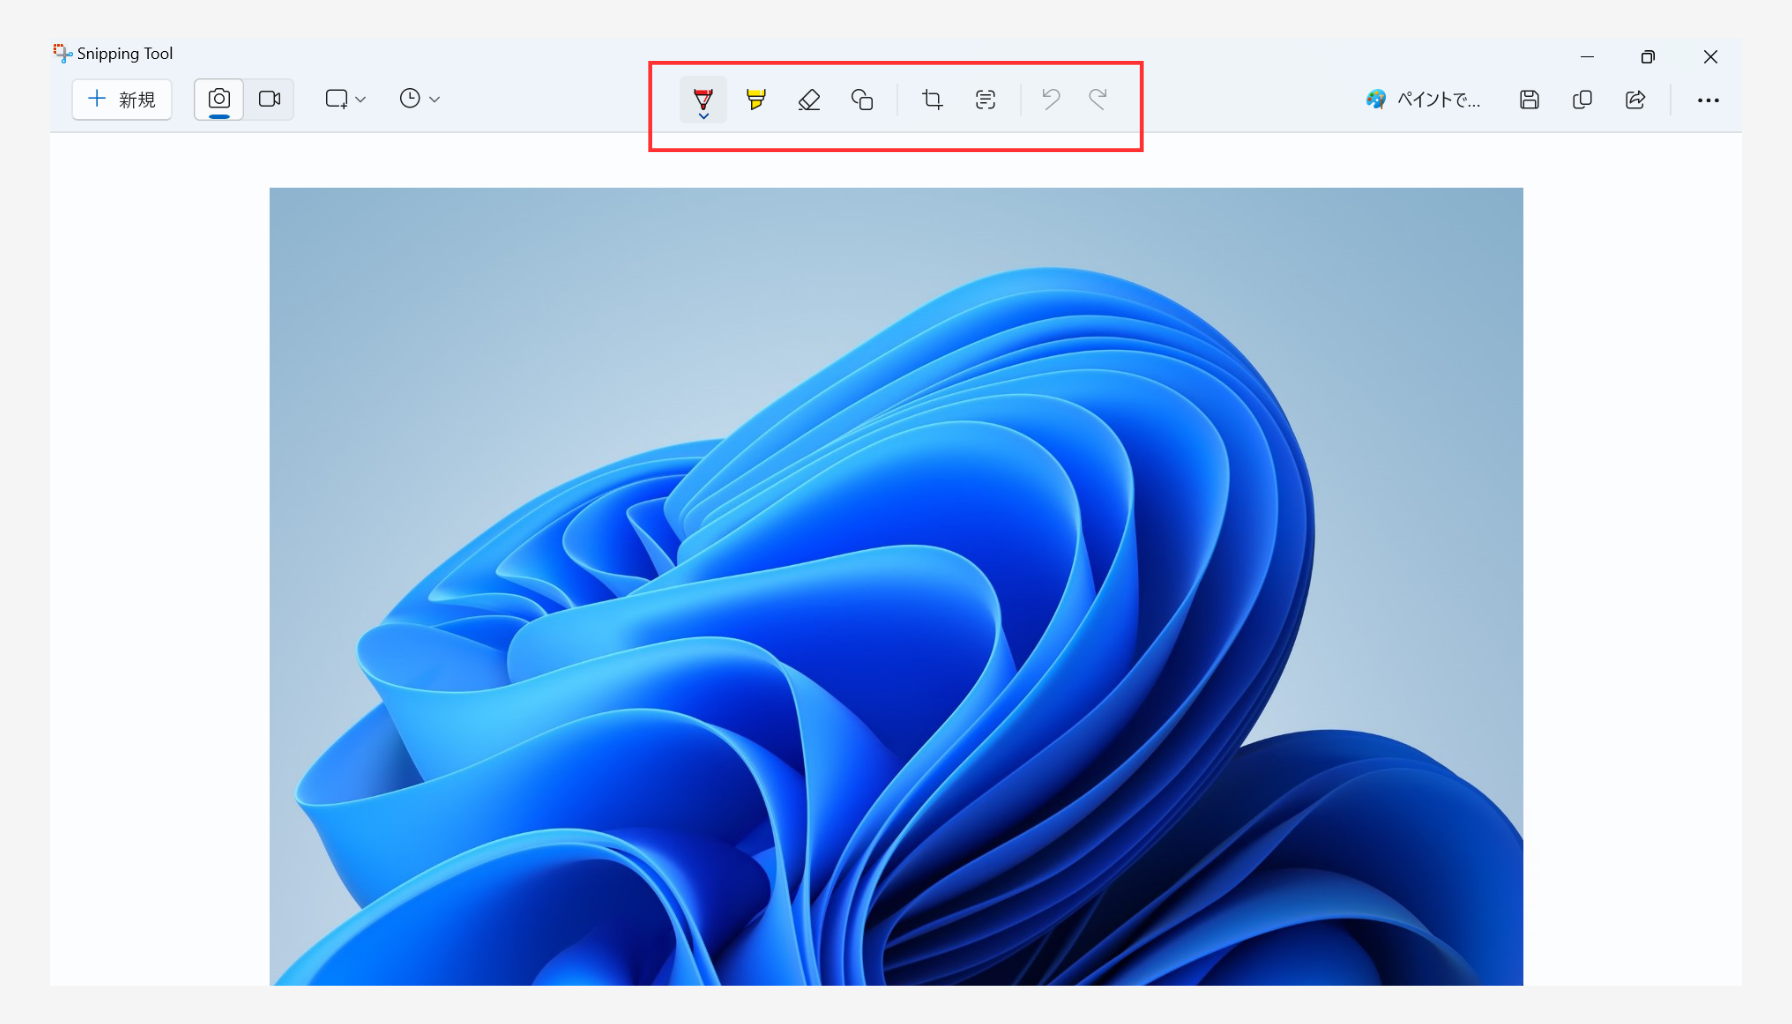The width and height of the screenshot is (1792, 1024).
Task: Open the three-dots more options menu
Action: [1708, 100]
